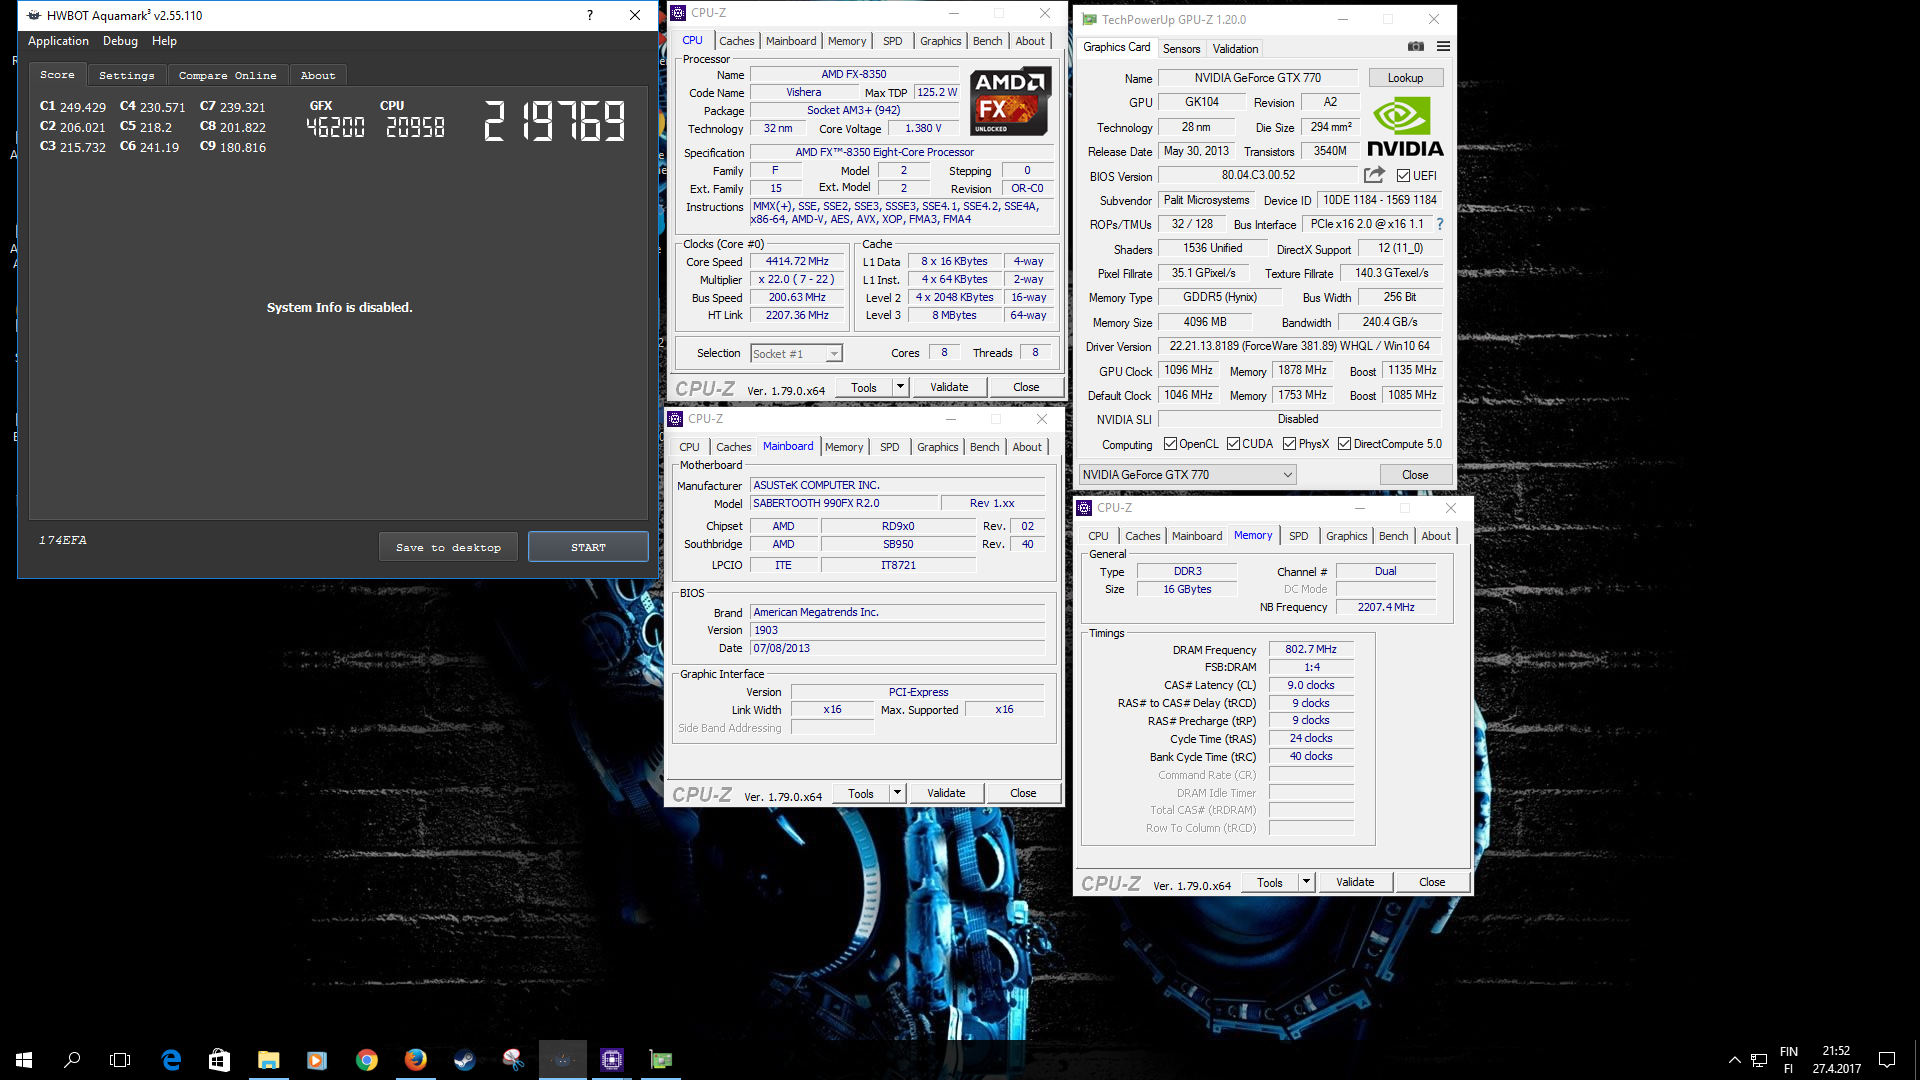The height and width of the screenshot is (1080, 1920).
Task: Open File Explorer from taskbar
Action: click(268, 1059)
